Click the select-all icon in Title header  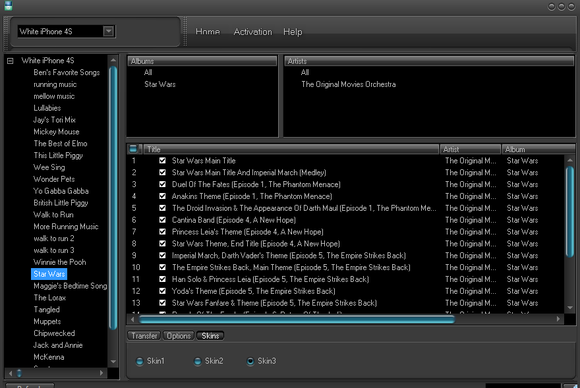tap(134, 149)
